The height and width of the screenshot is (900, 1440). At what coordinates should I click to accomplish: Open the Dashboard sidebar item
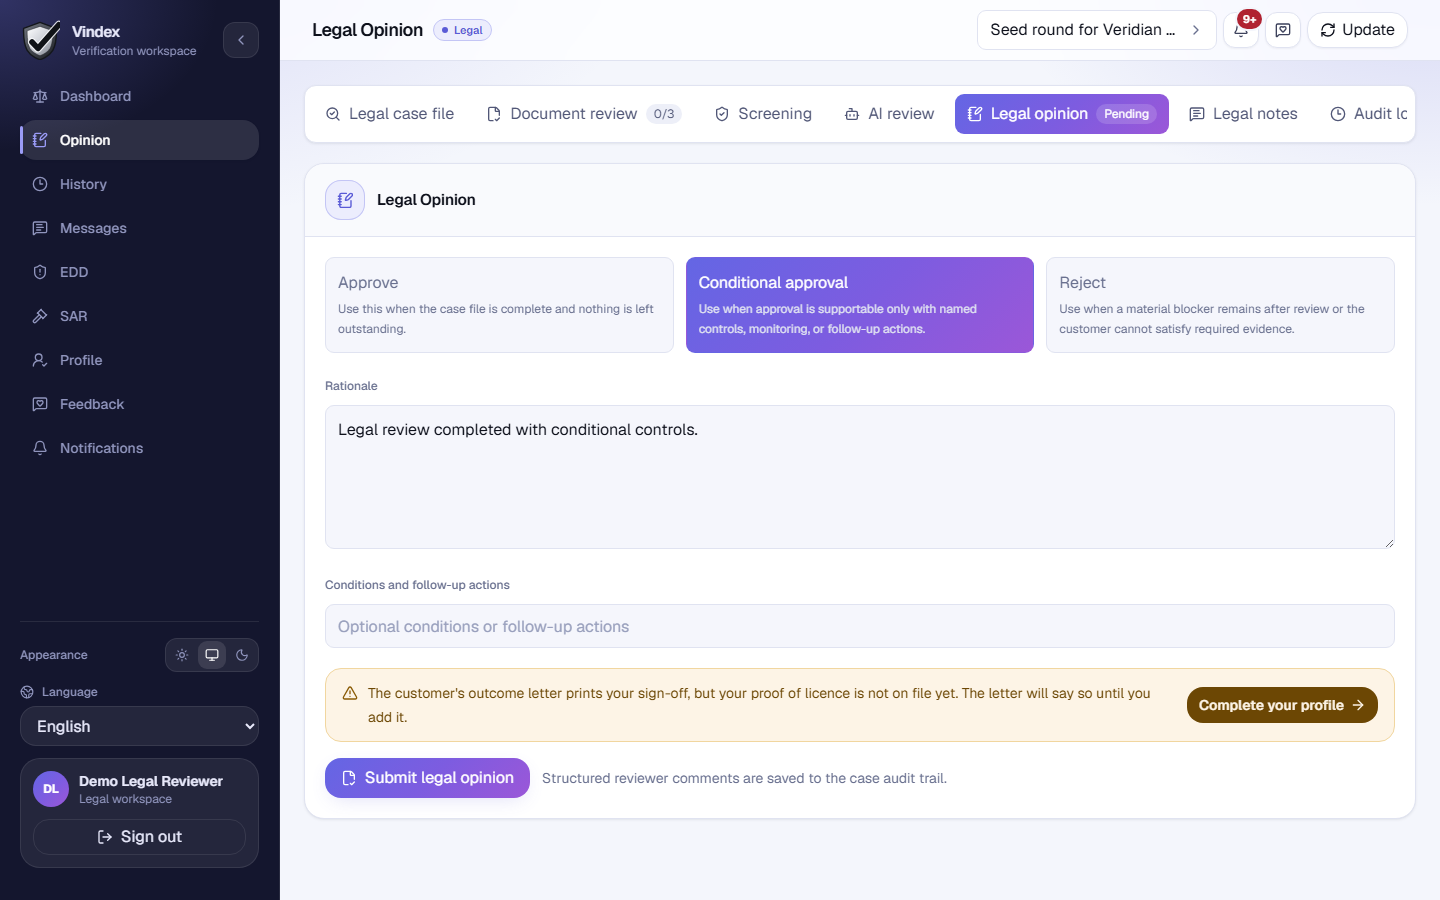(139, 96)
